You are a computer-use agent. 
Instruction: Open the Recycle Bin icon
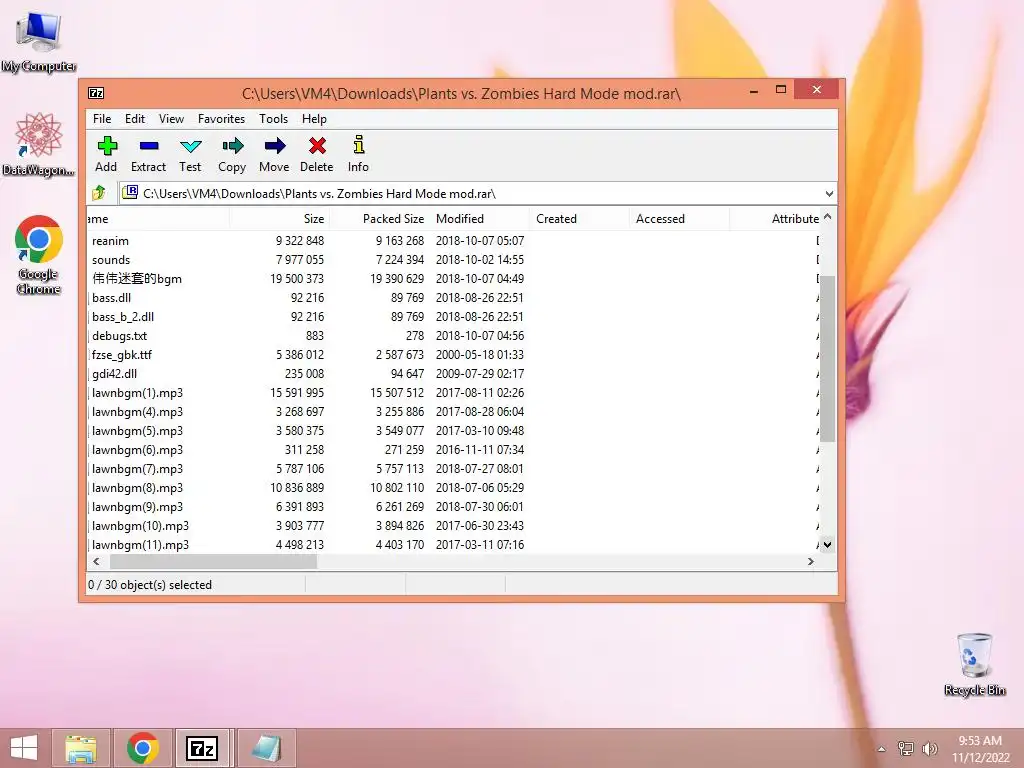(x=974, y=664)
